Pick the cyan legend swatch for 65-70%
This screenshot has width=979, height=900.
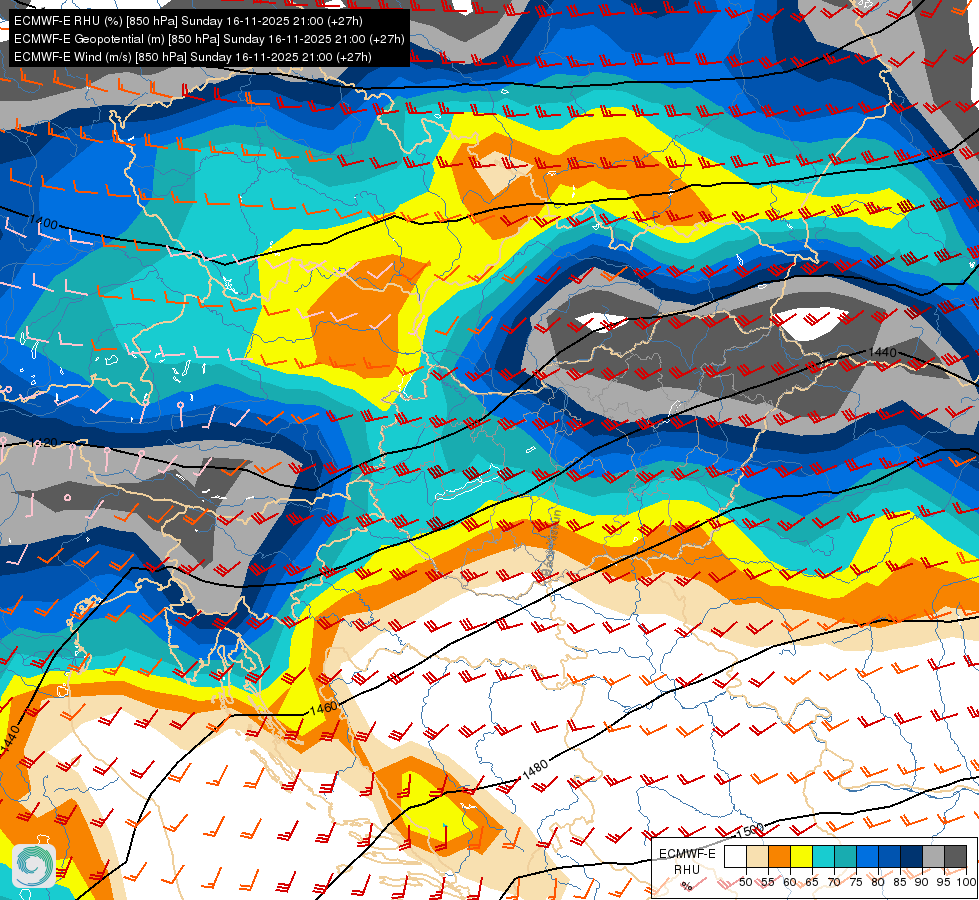[x=824, y=856]
